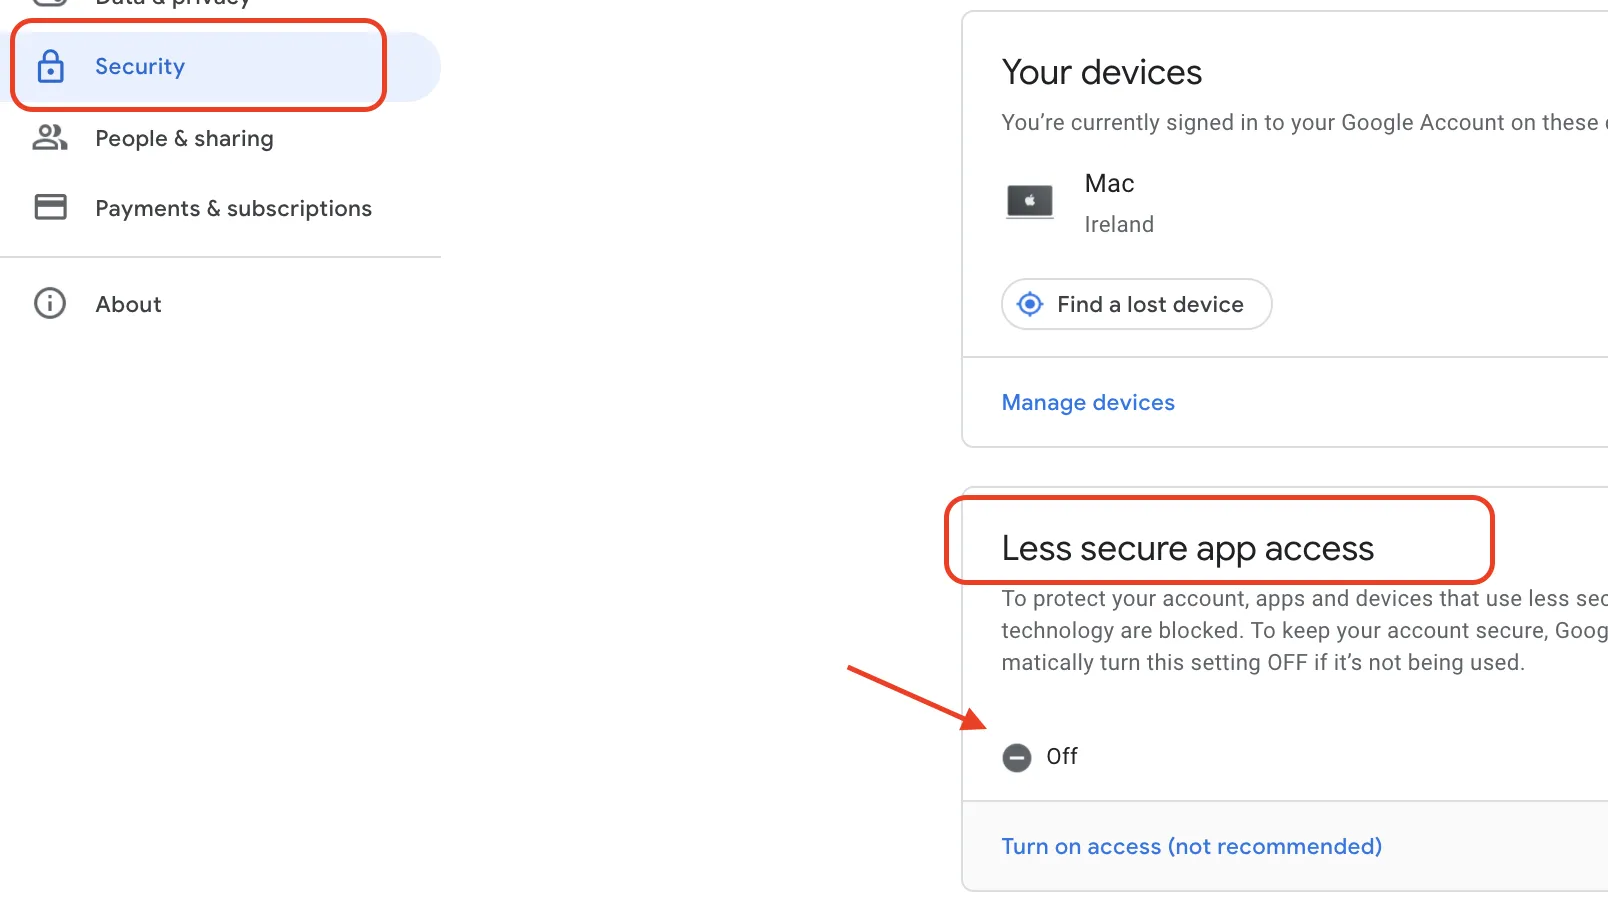Viewport: 1608px width, 912px height.
Task: Open the Security section label
Action: (x=140, y=67)
